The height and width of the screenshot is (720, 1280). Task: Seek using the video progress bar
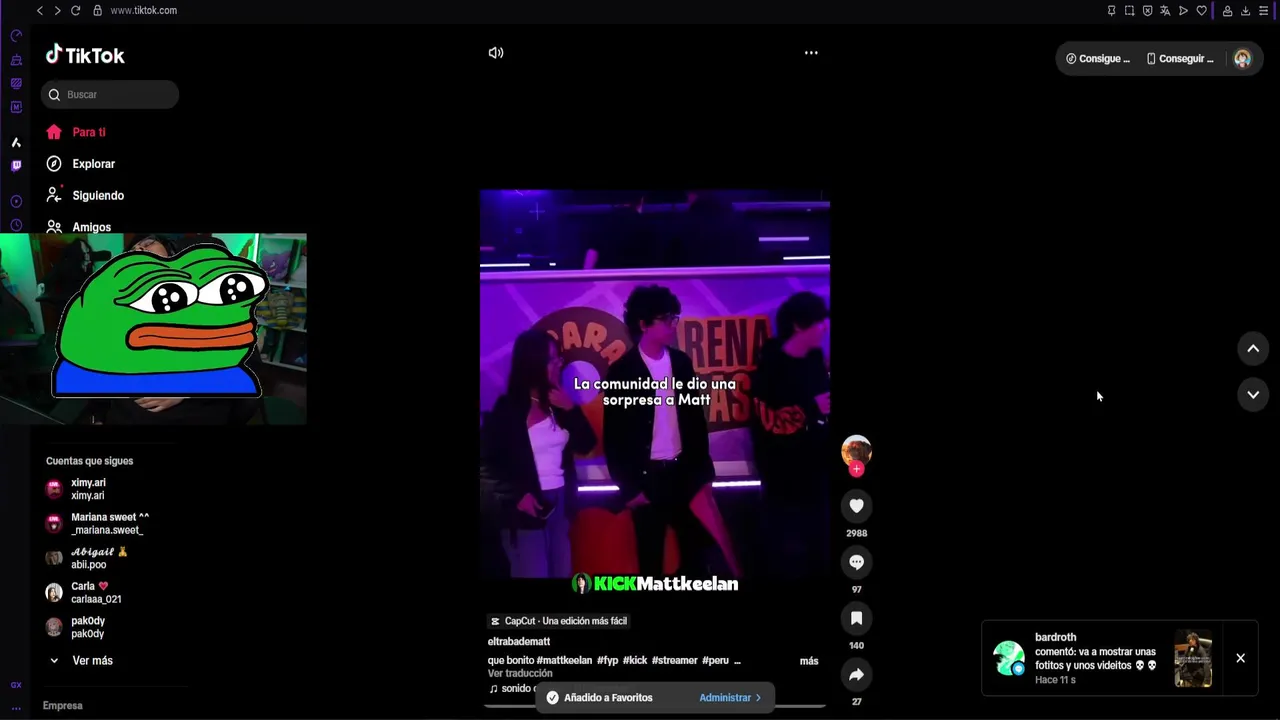(x=655, y=706)
